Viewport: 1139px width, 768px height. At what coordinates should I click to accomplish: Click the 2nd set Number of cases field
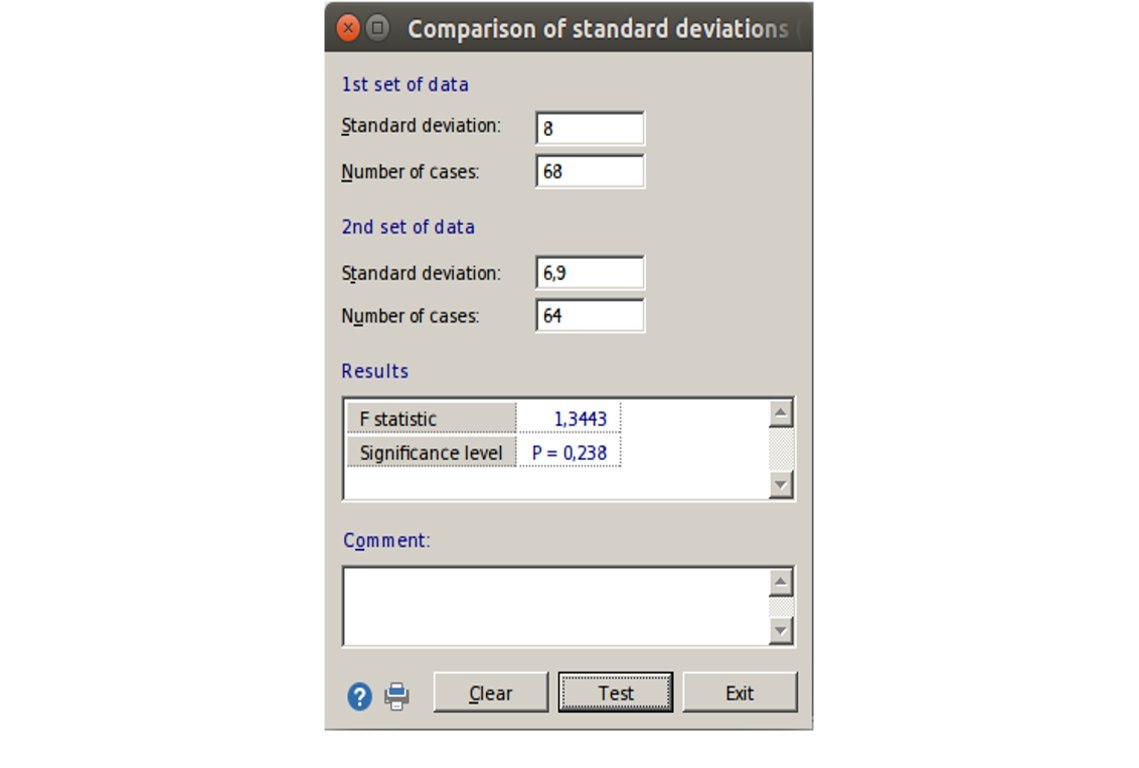590,316
